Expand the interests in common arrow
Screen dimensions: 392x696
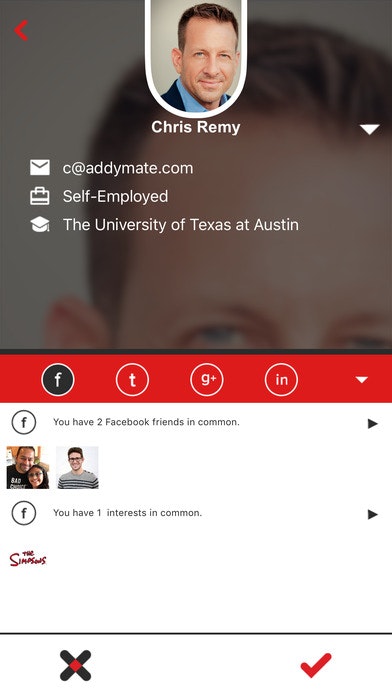372,514
